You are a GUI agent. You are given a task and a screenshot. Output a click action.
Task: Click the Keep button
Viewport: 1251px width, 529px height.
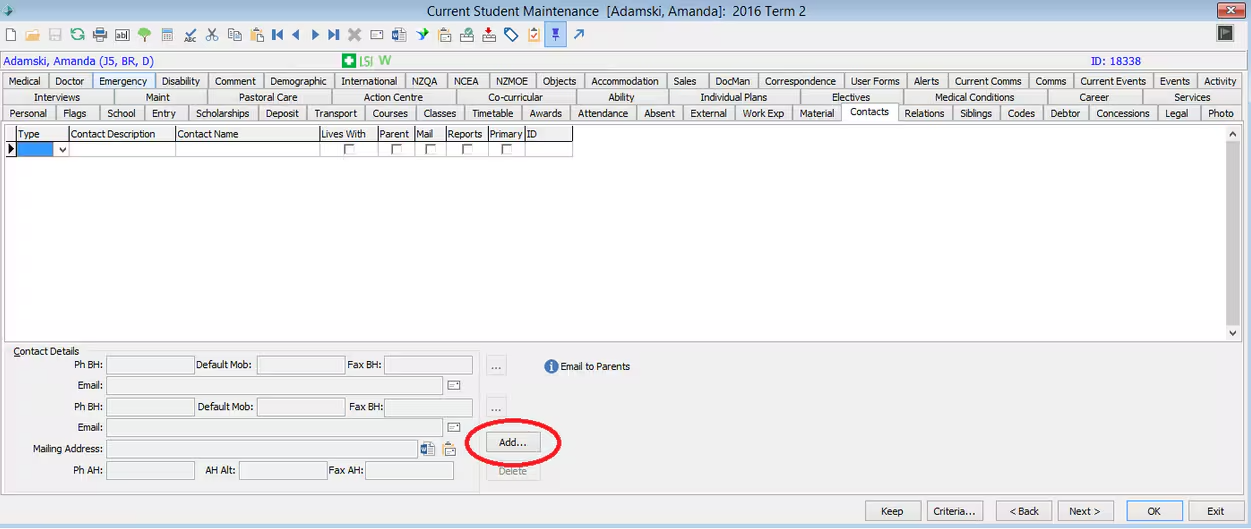(892, 511)
